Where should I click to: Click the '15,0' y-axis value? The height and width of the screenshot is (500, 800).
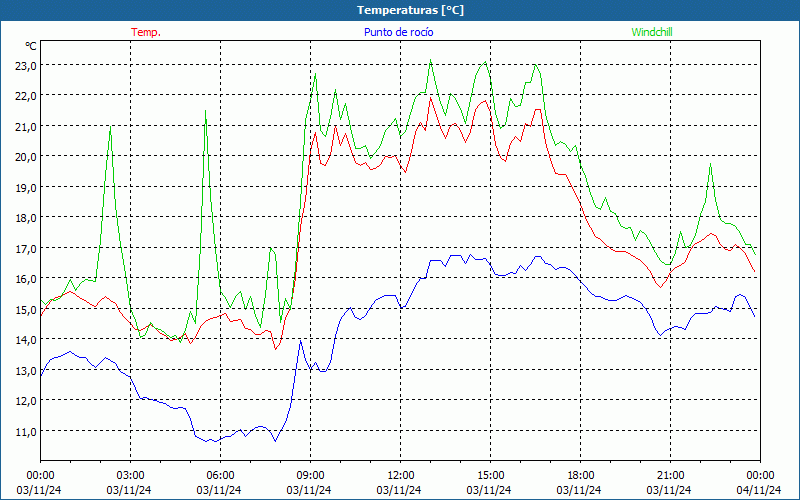click(x=26, y=309)
